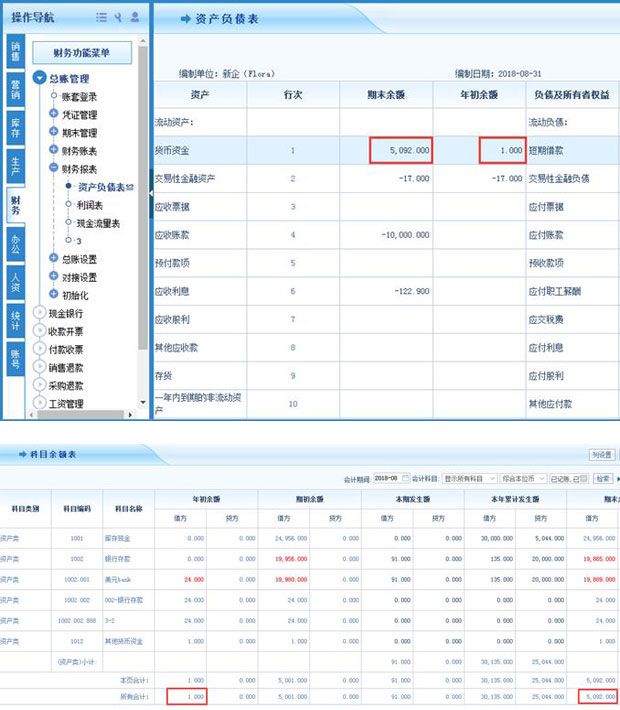
Task: Click the horizontal scroll right arrow under the tree
Action: click(x=130, y=414)
